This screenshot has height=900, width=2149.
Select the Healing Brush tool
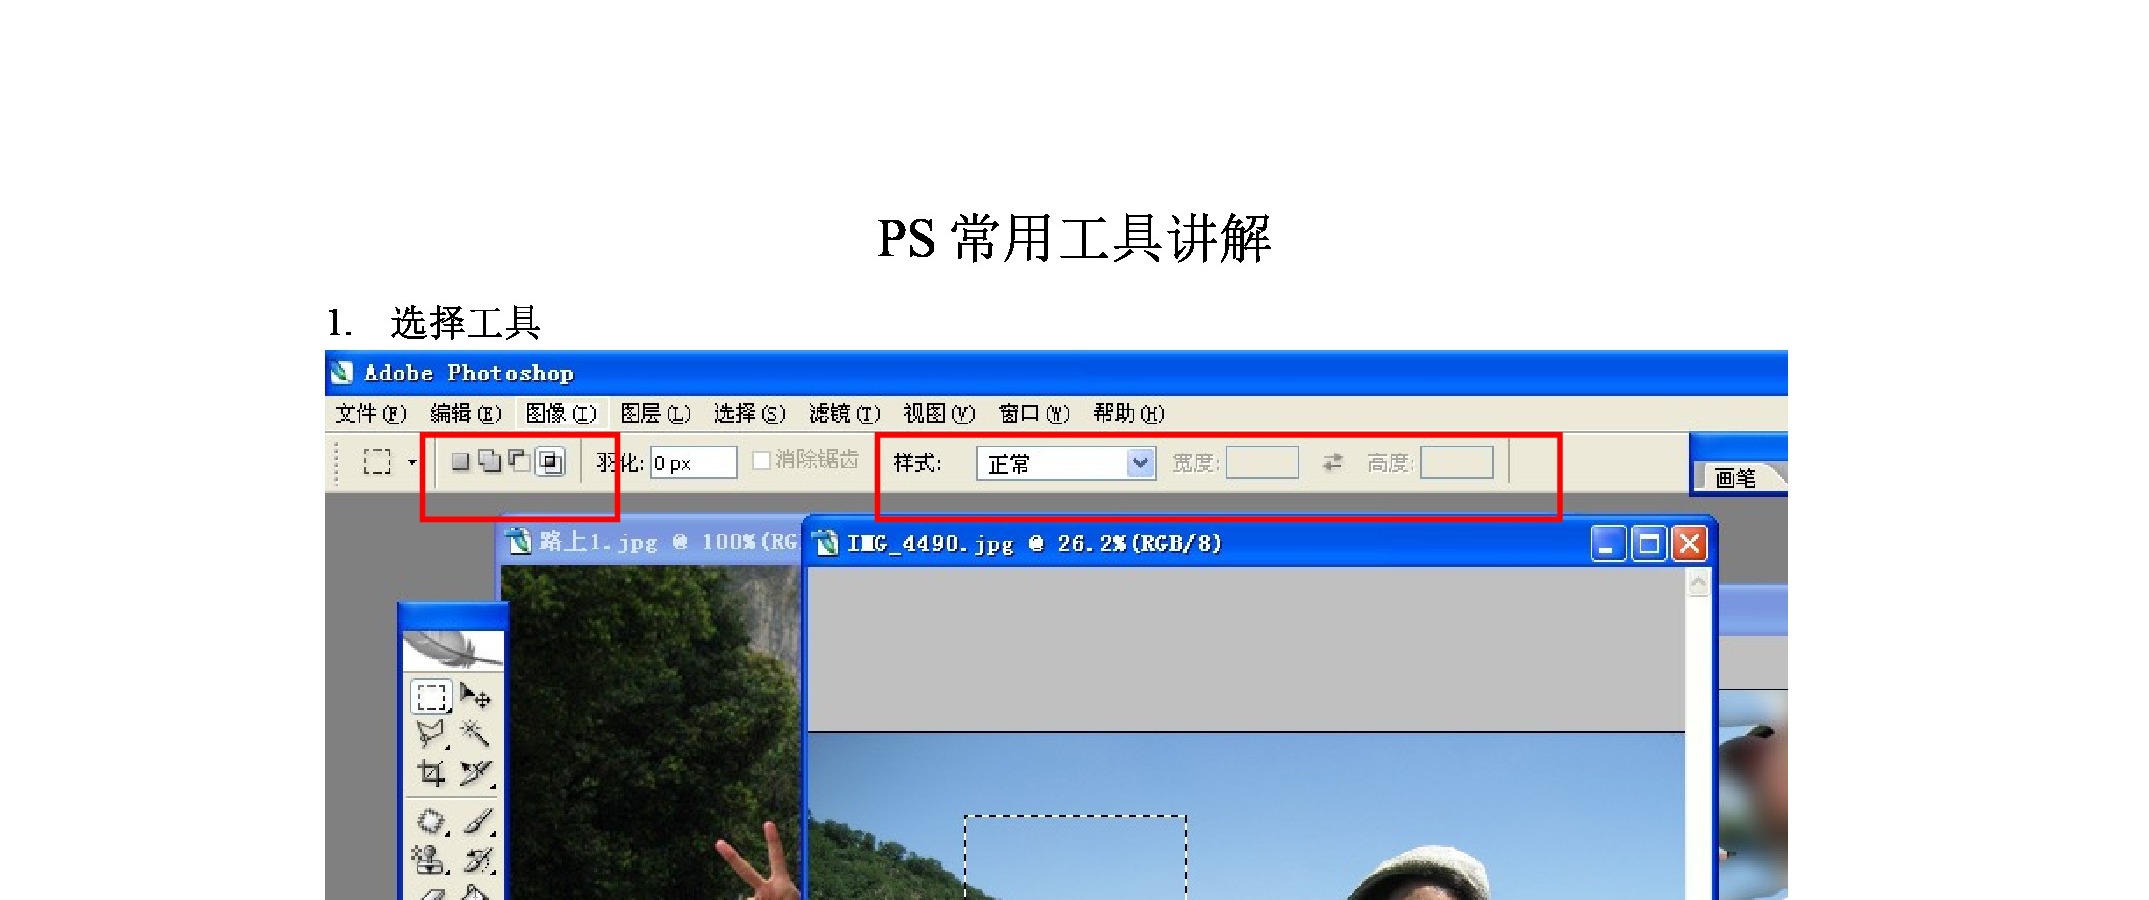431,822
